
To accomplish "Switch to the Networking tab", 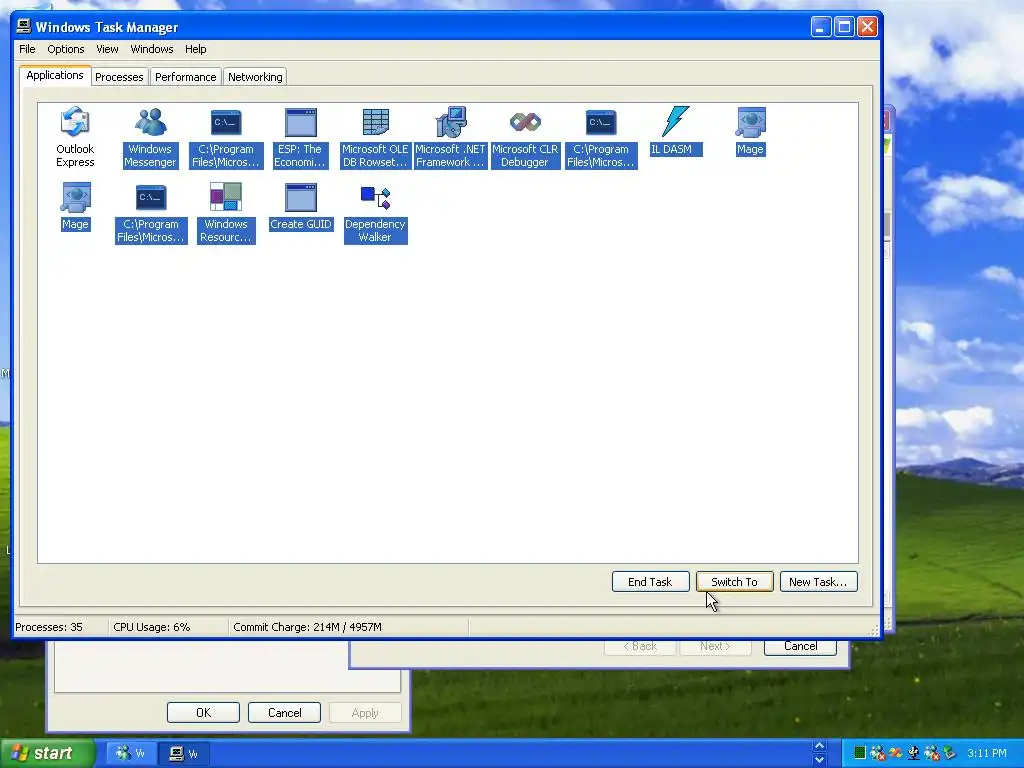I will [255, 77].
